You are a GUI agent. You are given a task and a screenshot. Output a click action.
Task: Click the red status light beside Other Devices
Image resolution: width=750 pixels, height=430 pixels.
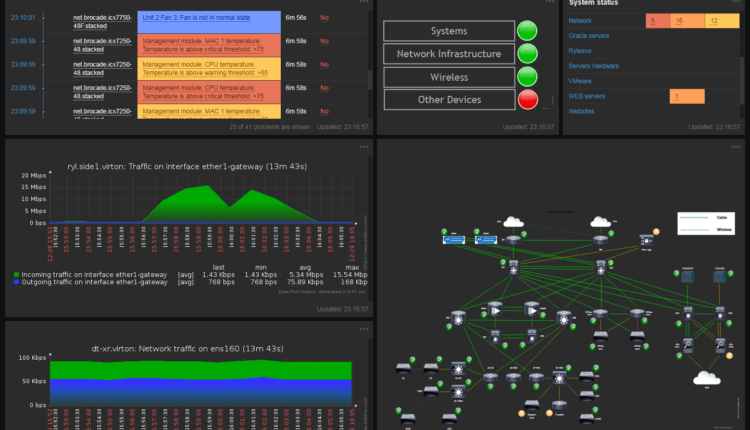(x=528, y=99)
